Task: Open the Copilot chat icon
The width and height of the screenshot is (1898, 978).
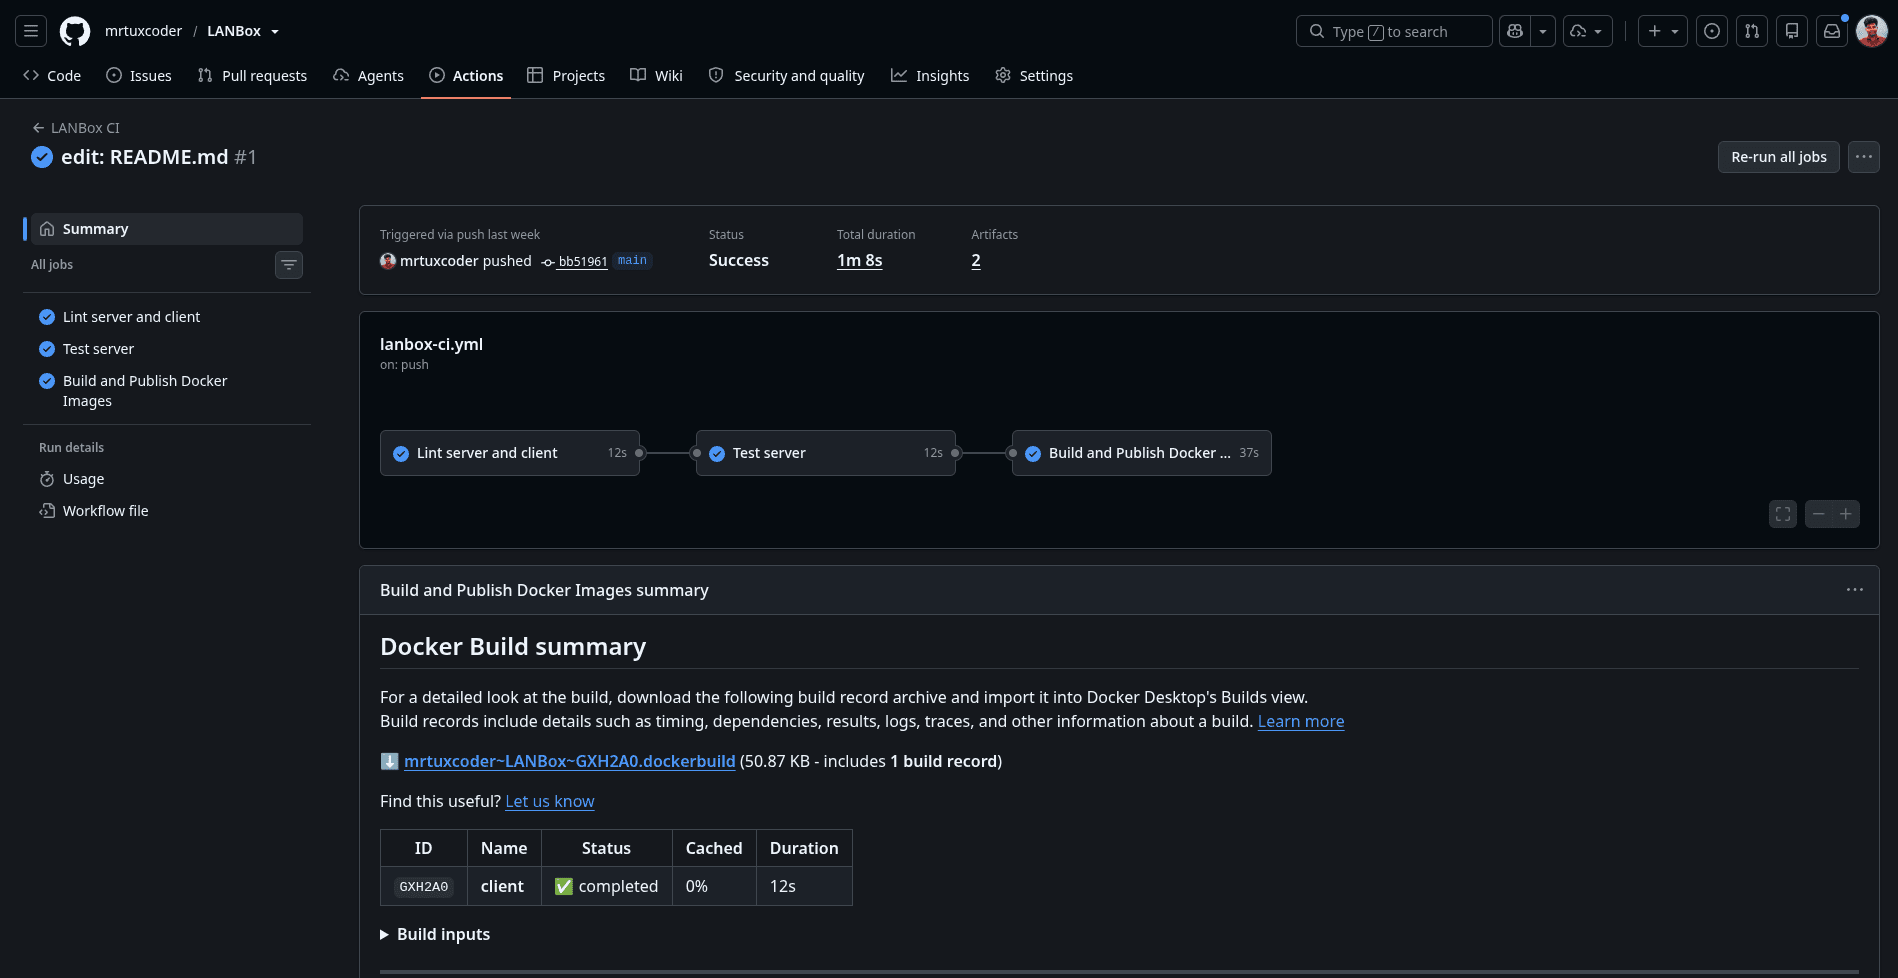Action: coord(1515,31)
